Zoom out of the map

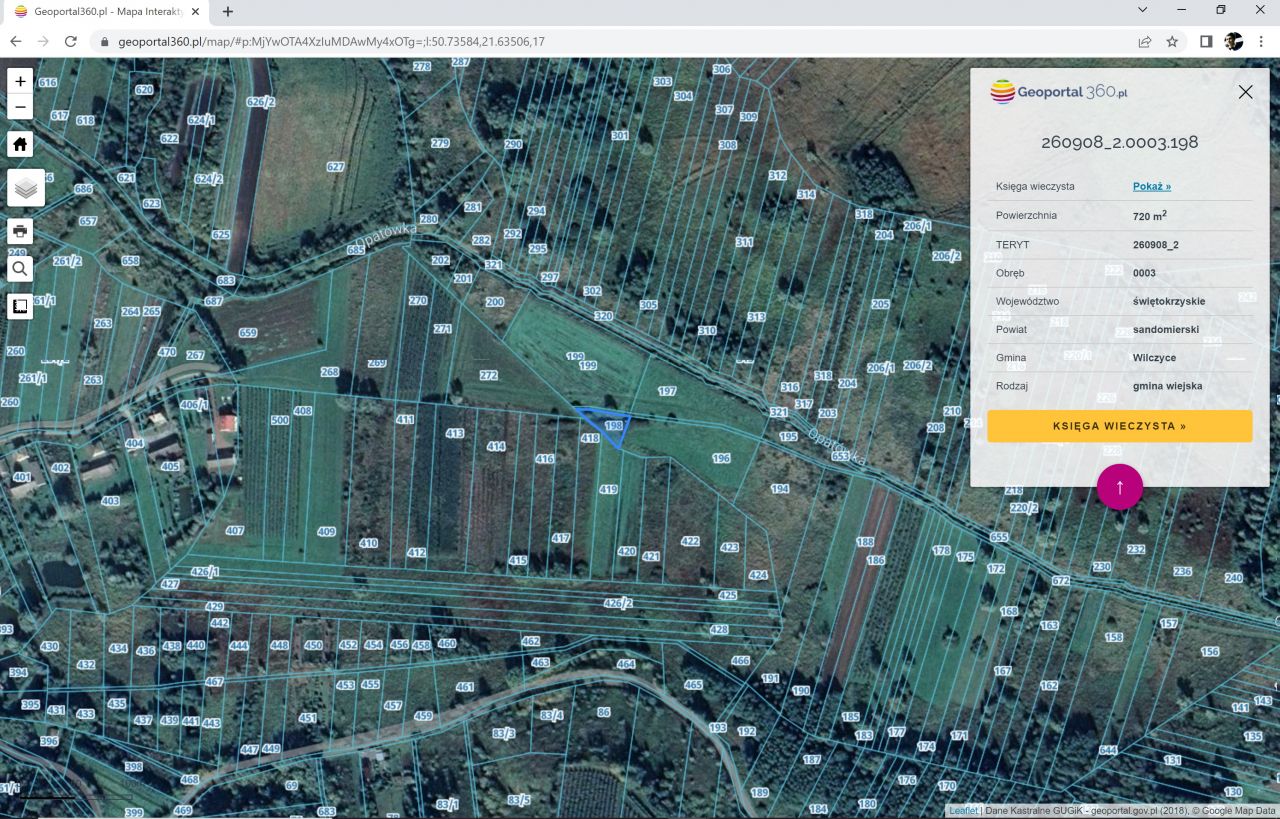pyautogui.click(x=20, y=107)
